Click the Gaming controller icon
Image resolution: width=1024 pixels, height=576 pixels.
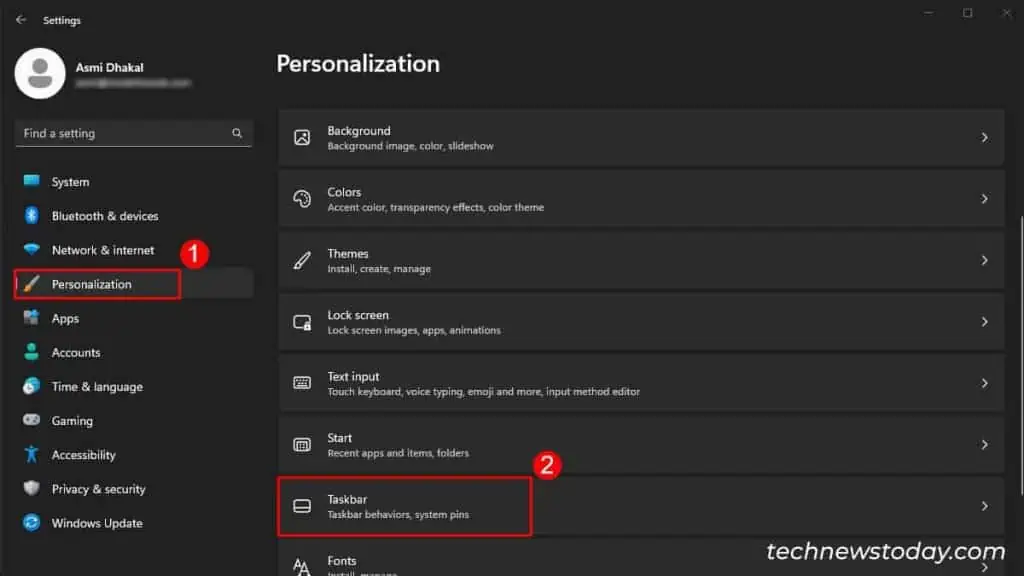coord(31,420)
